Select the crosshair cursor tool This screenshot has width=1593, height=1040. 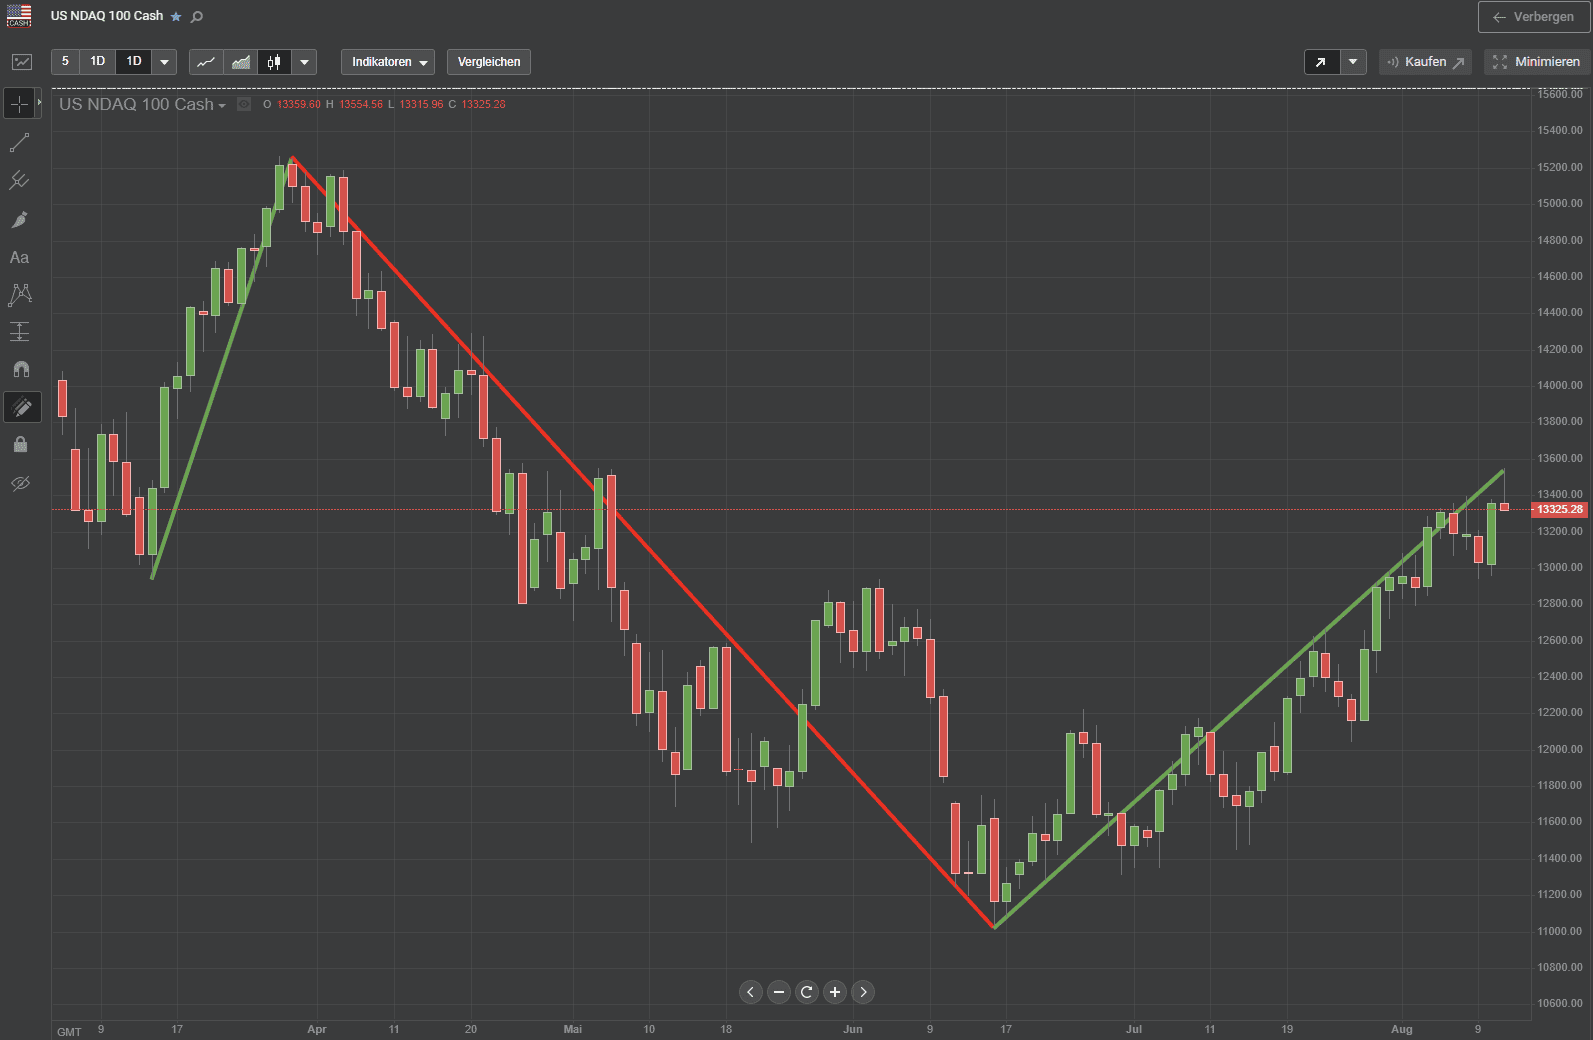tap(20, 104)
